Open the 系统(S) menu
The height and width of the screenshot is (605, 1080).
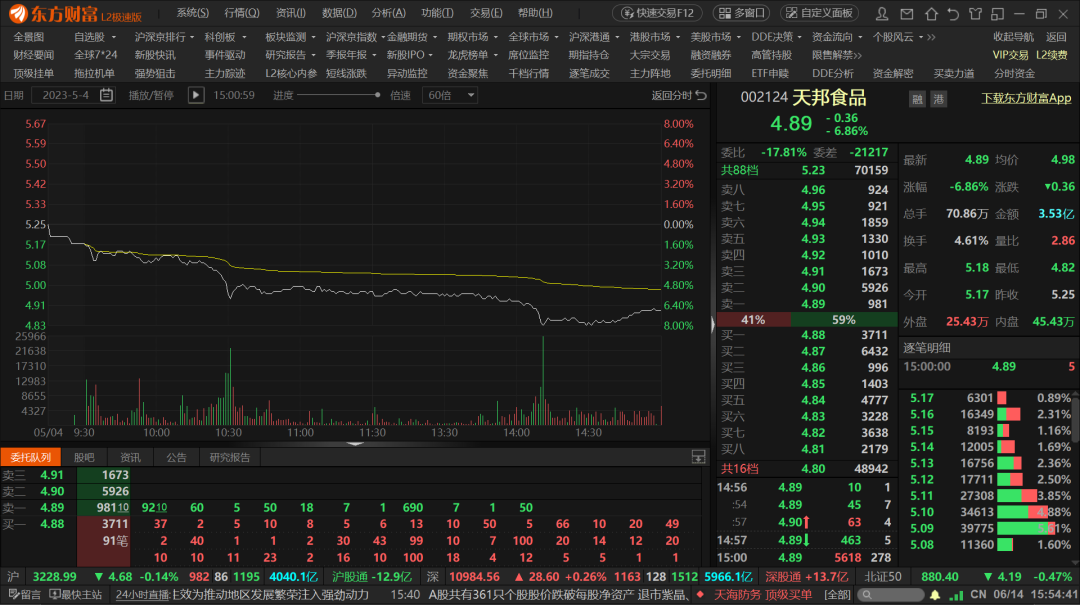[x=192, y=13]
